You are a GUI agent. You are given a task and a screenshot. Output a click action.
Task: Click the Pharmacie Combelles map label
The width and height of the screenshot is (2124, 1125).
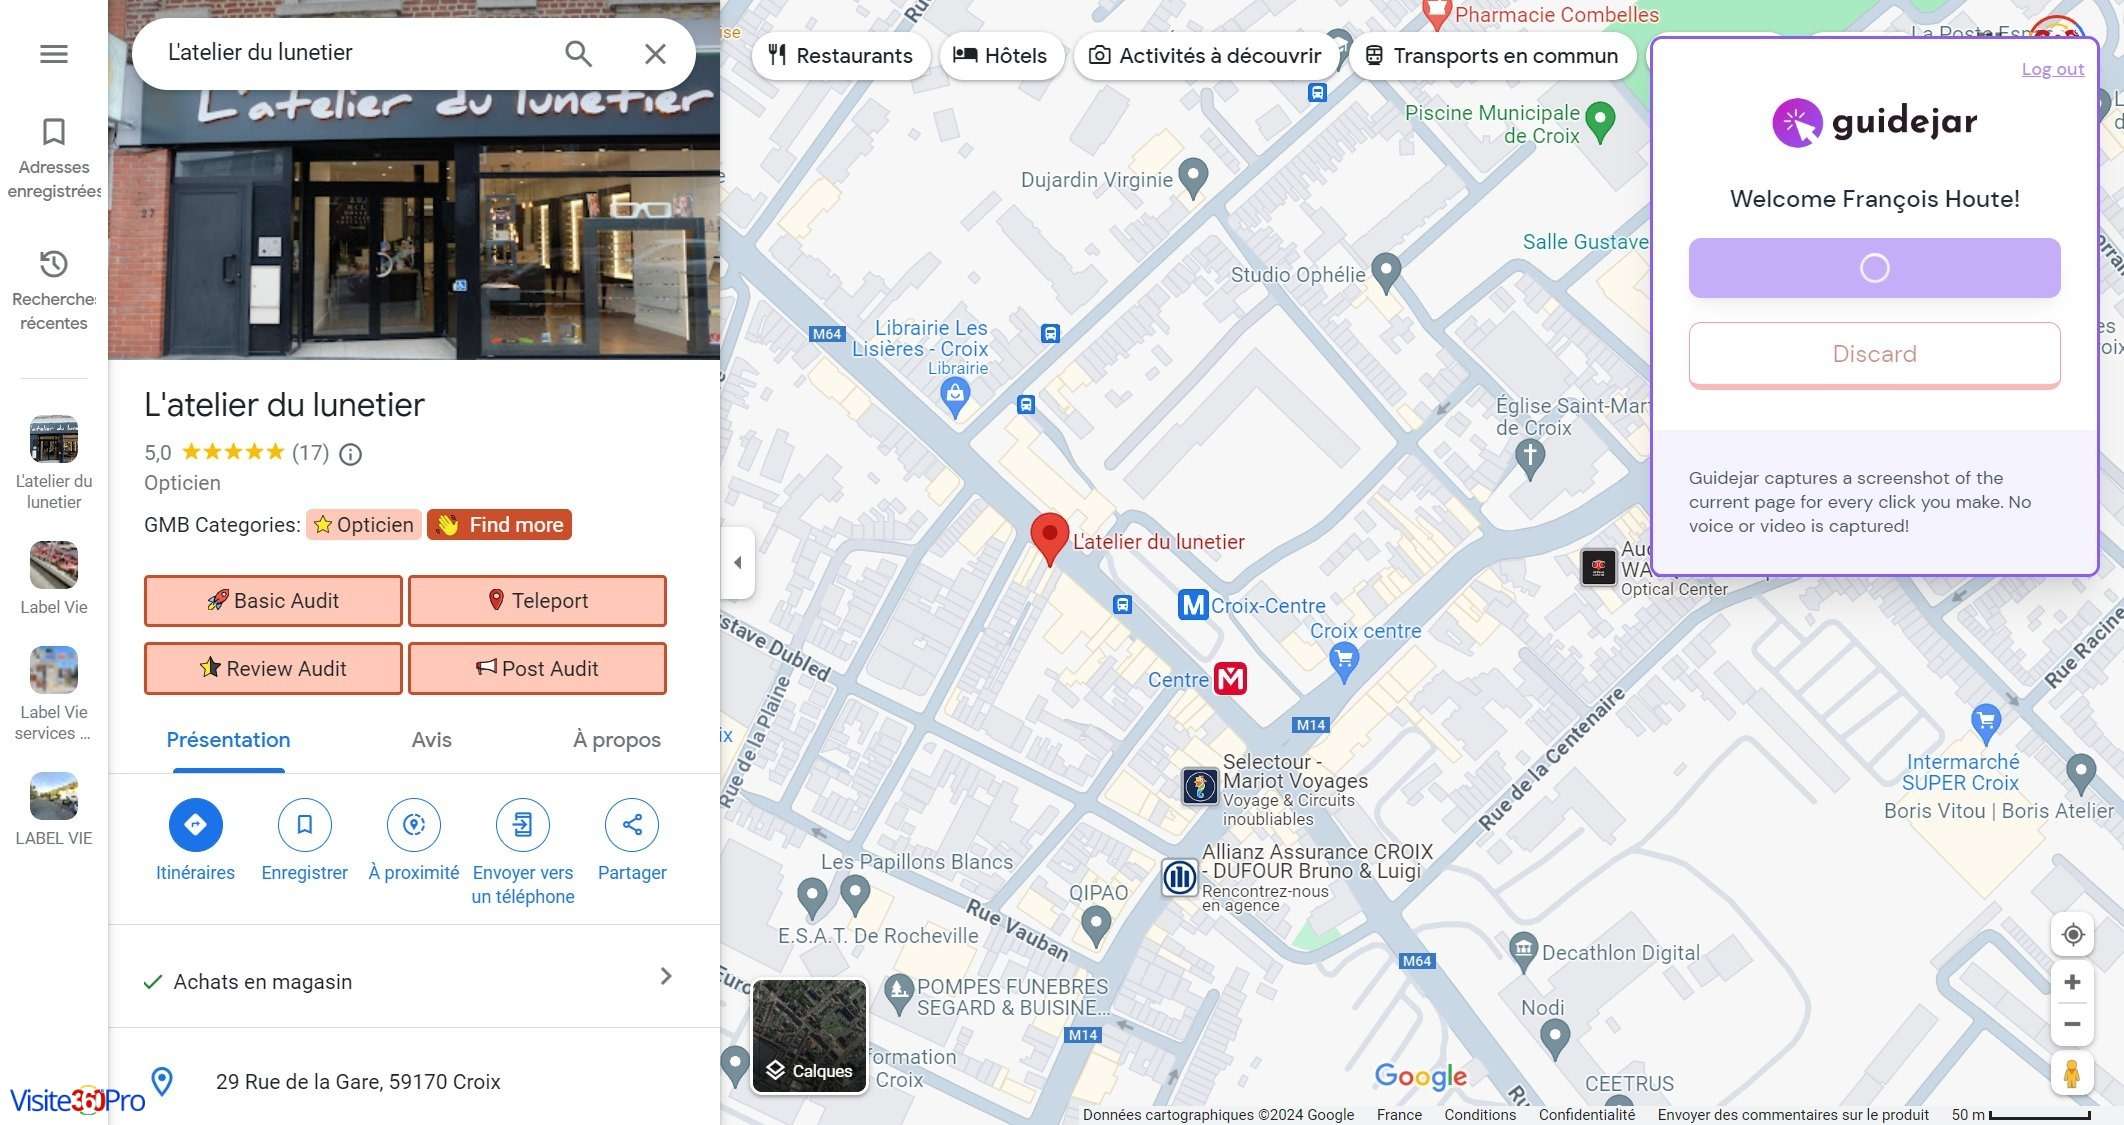pyautogui.click(x=1556, y=14)
